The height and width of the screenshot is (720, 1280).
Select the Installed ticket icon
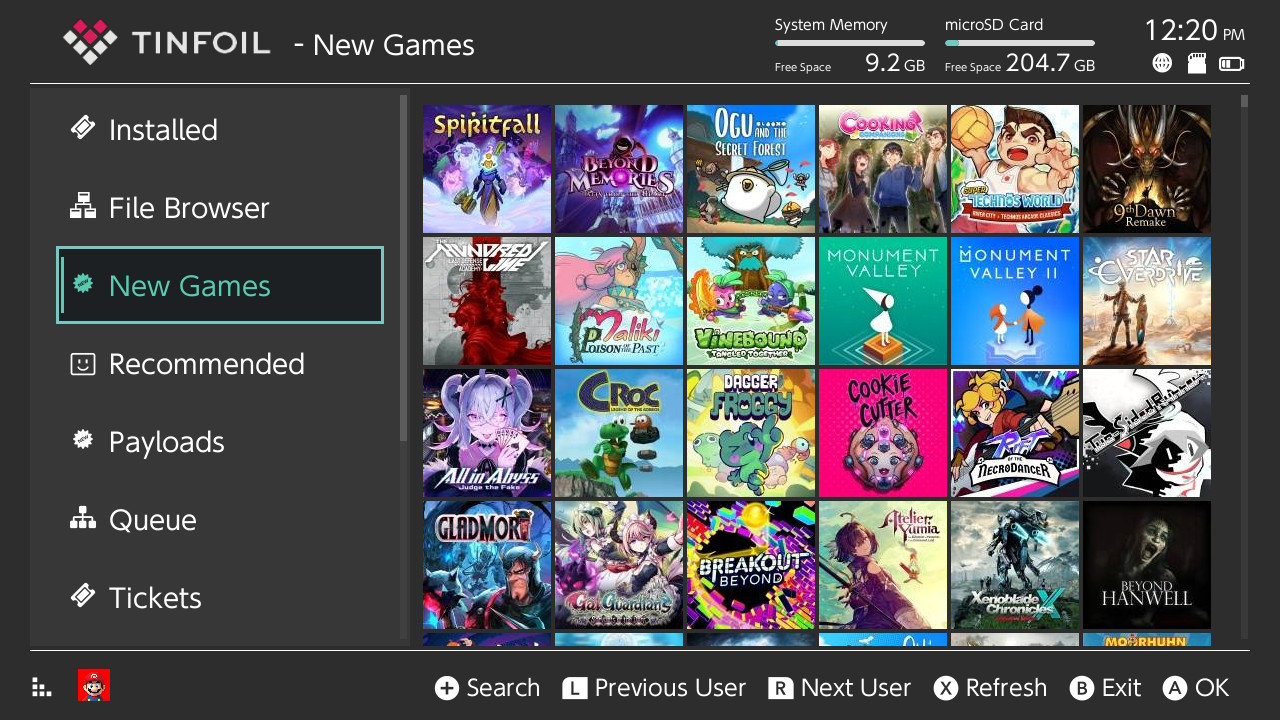(83, 128)
